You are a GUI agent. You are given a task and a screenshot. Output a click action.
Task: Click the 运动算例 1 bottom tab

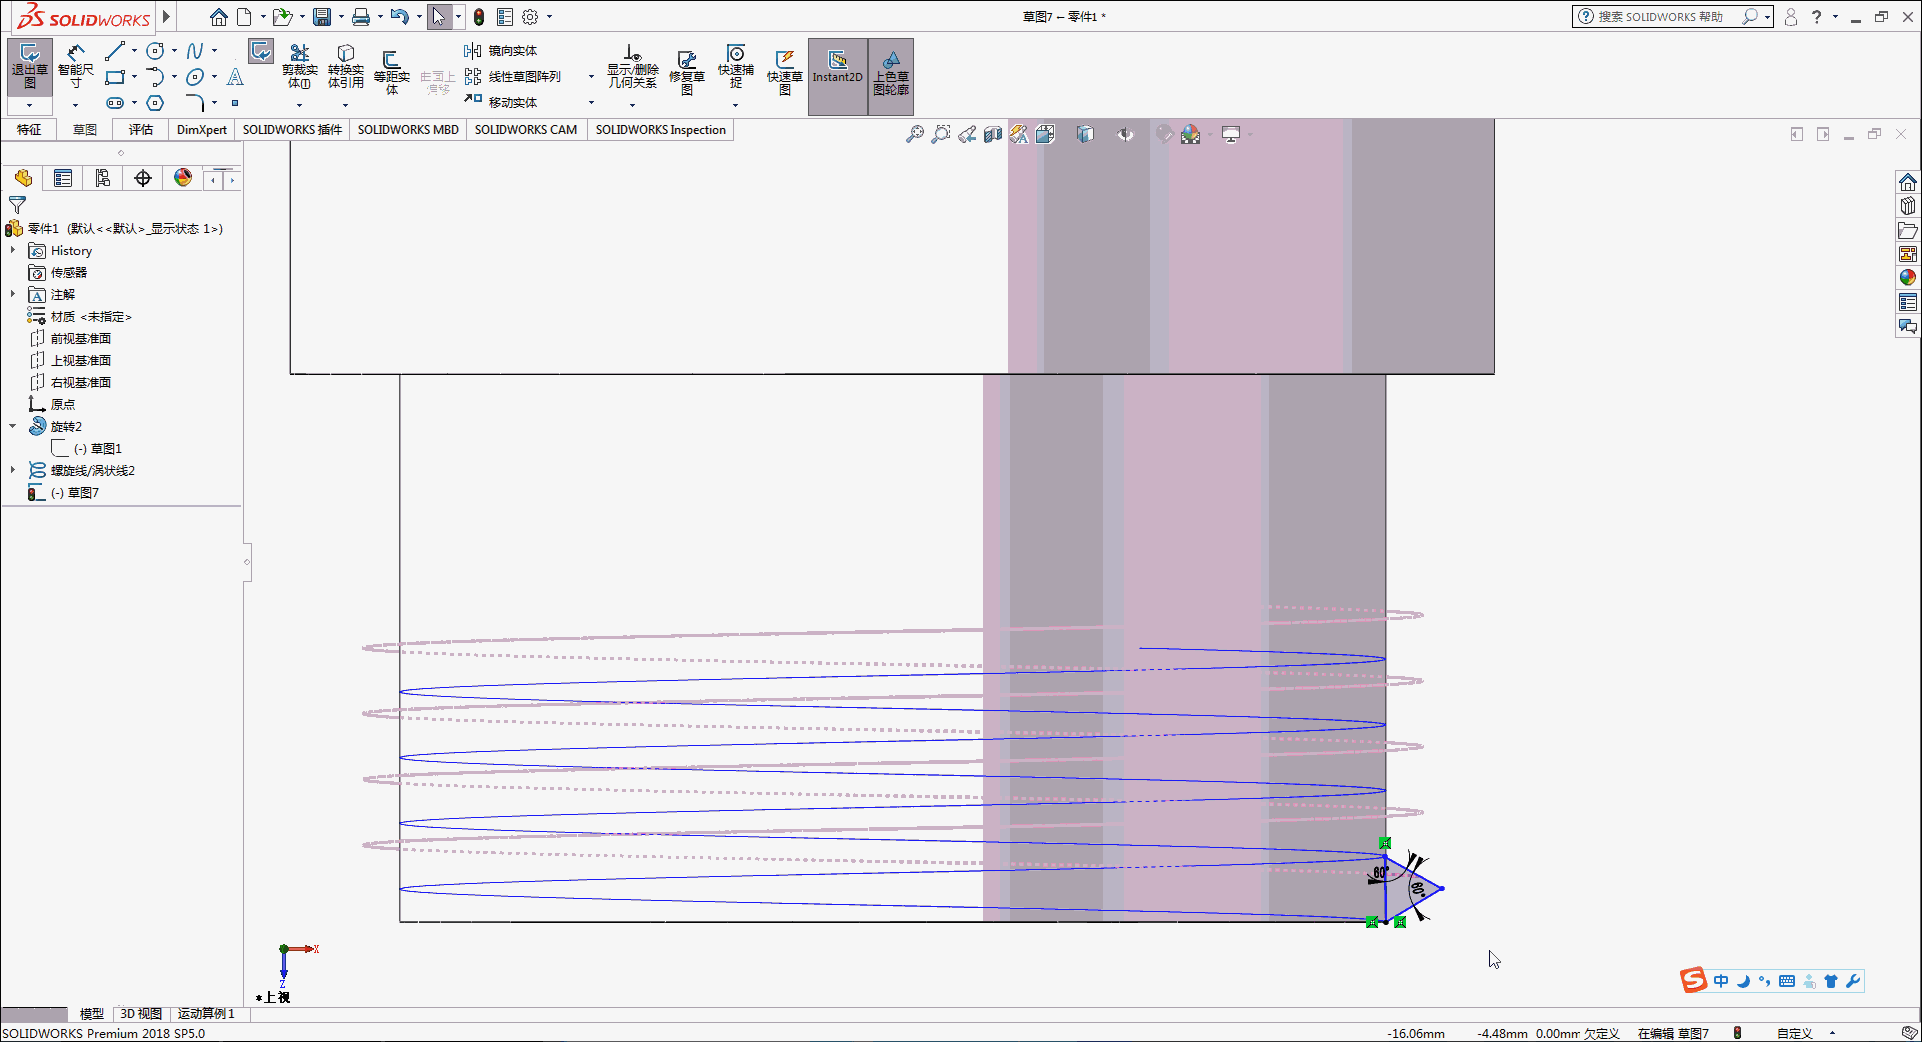tap(206, 1014)
